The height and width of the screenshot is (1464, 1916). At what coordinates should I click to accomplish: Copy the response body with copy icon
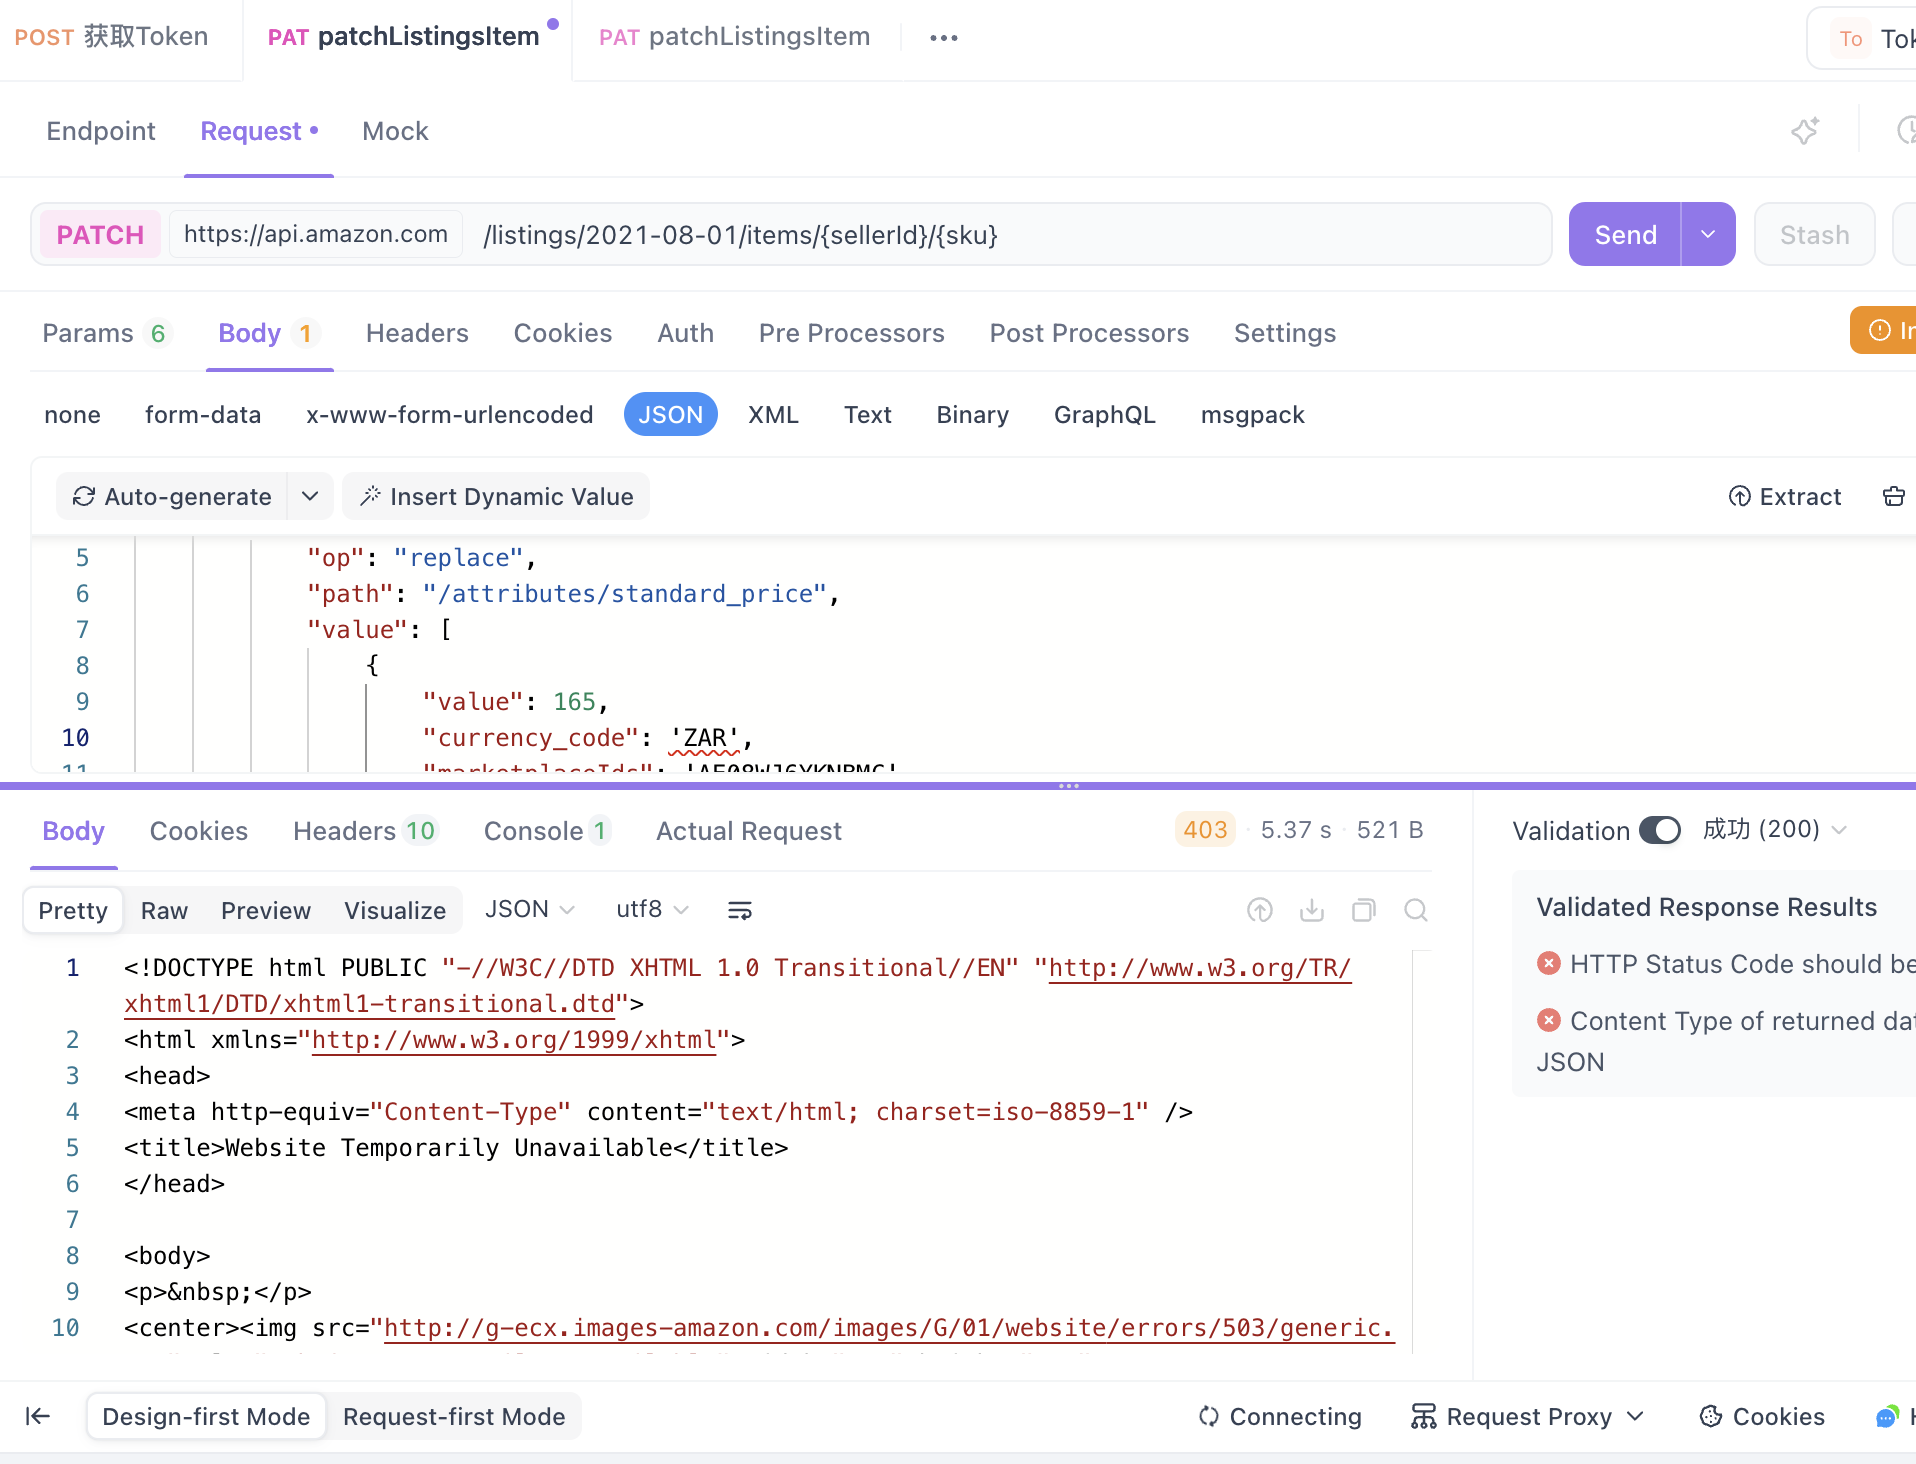[1363, 910]
